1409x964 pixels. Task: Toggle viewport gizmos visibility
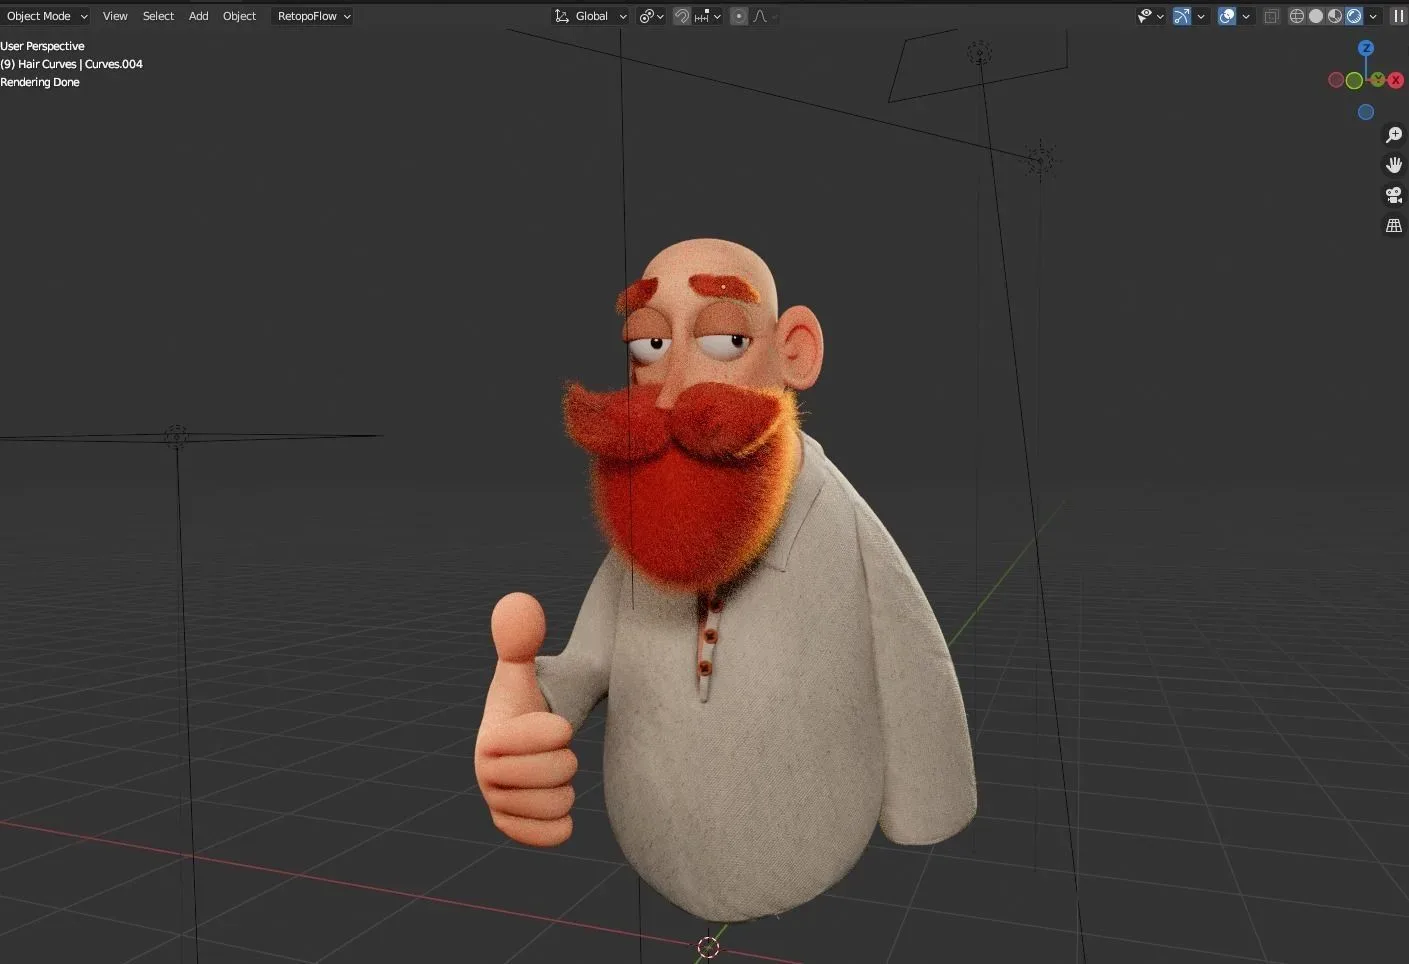pos(1181,16)
